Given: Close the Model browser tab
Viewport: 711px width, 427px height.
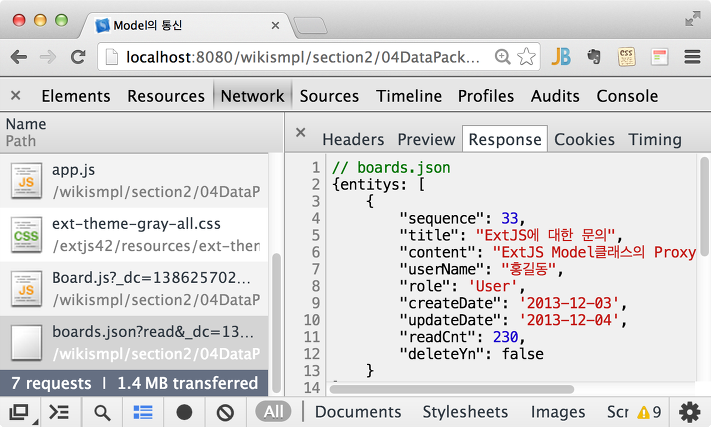Looking at the screenshot, I should tap(275, 26).
